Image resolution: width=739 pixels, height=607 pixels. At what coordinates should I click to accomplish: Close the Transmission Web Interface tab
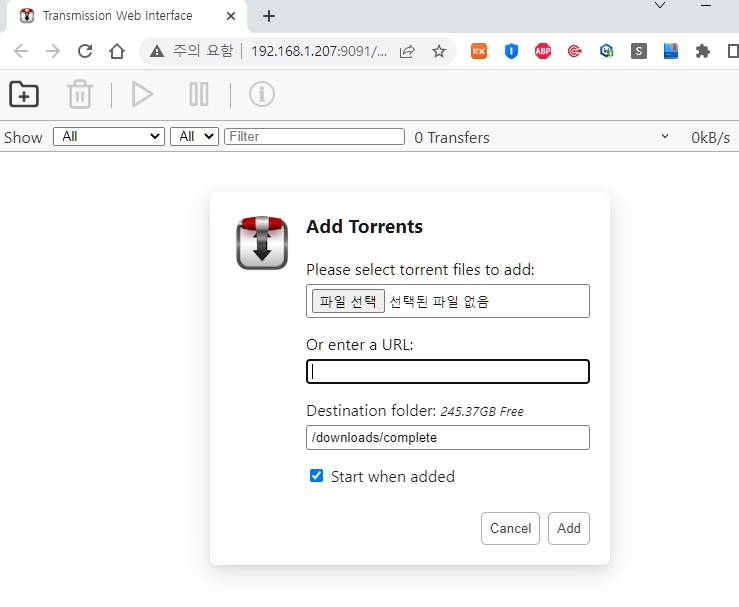tap(230, 16)
